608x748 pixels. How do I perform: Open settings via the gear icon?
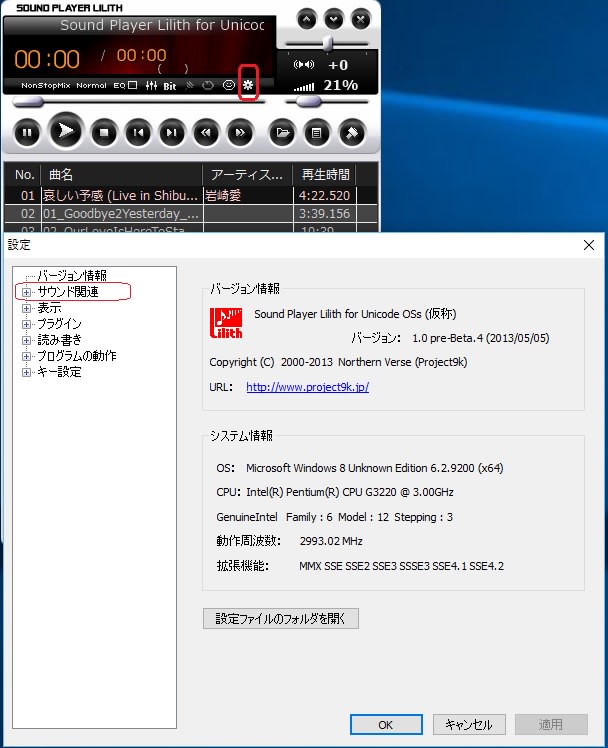click(x=248, y=85)
